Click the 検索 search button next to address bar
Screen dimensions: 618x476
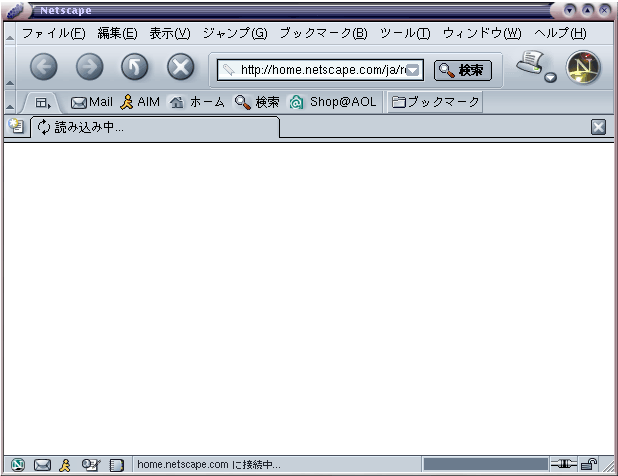(x=463, y=71)
